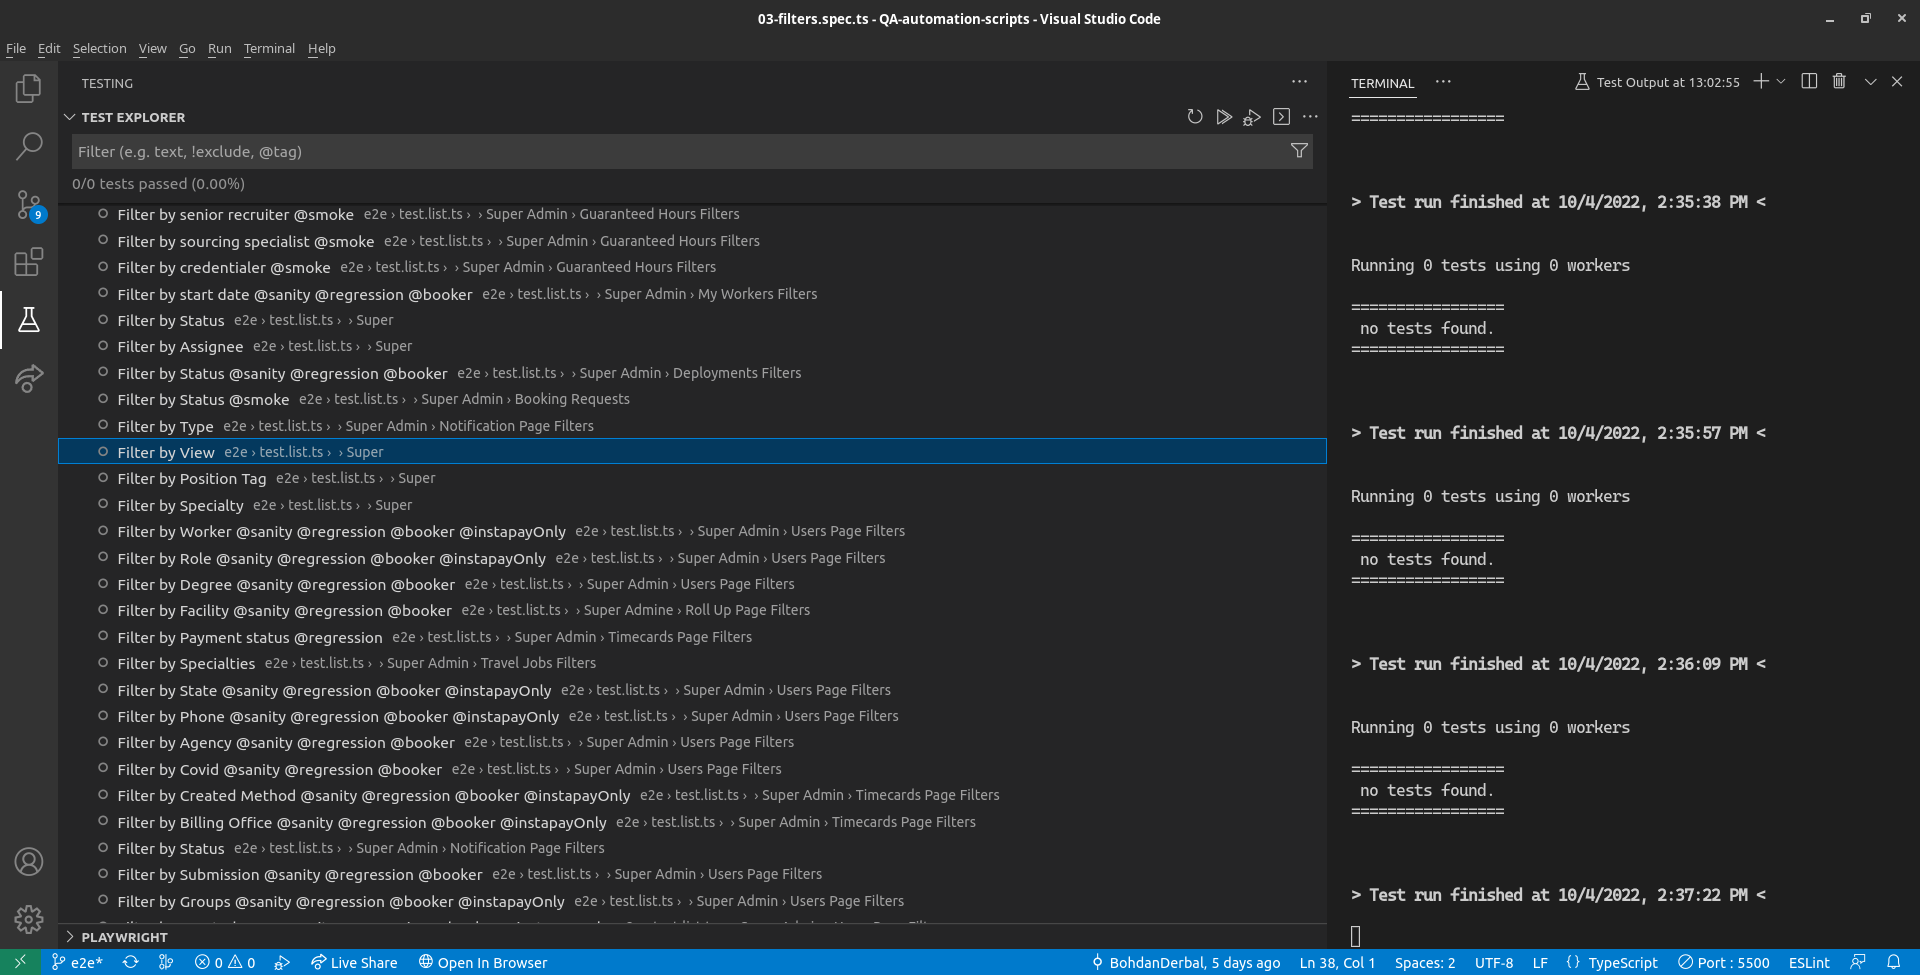Click ESLint in the status bar
1920x975 pixels.
tap(1809, 962)
